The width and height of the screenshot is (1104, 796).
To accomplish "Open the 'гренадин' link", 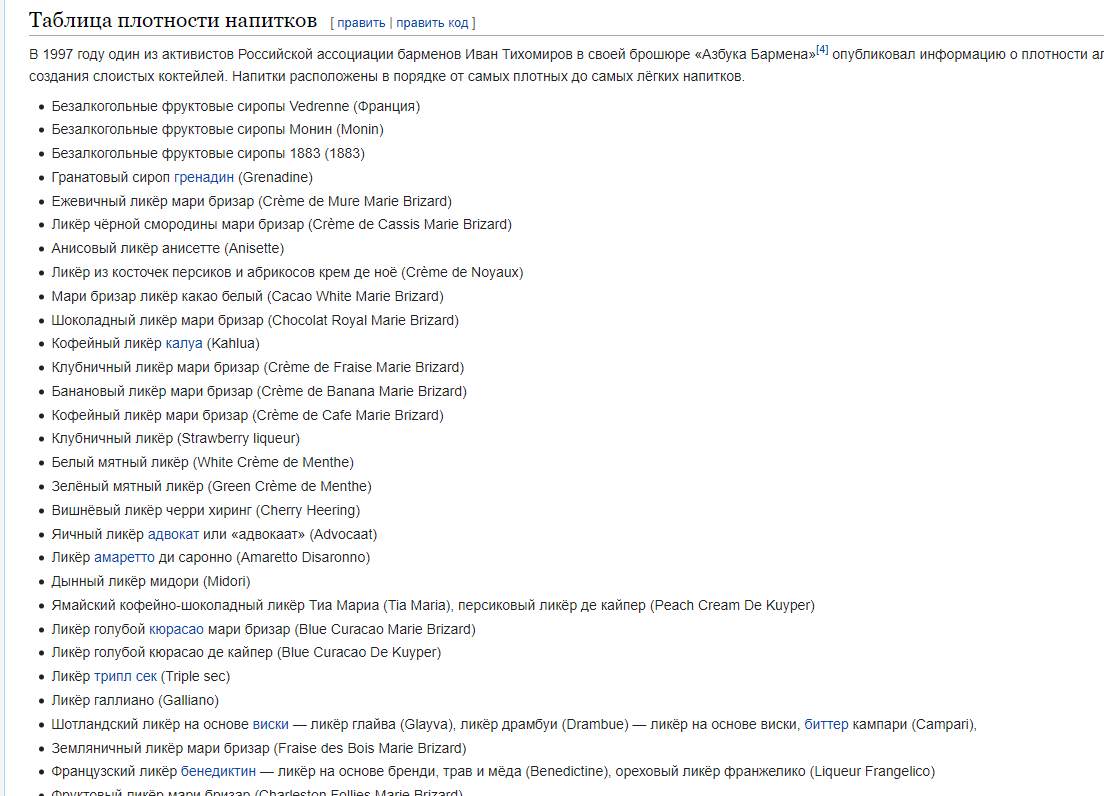I will coord(203,177).
